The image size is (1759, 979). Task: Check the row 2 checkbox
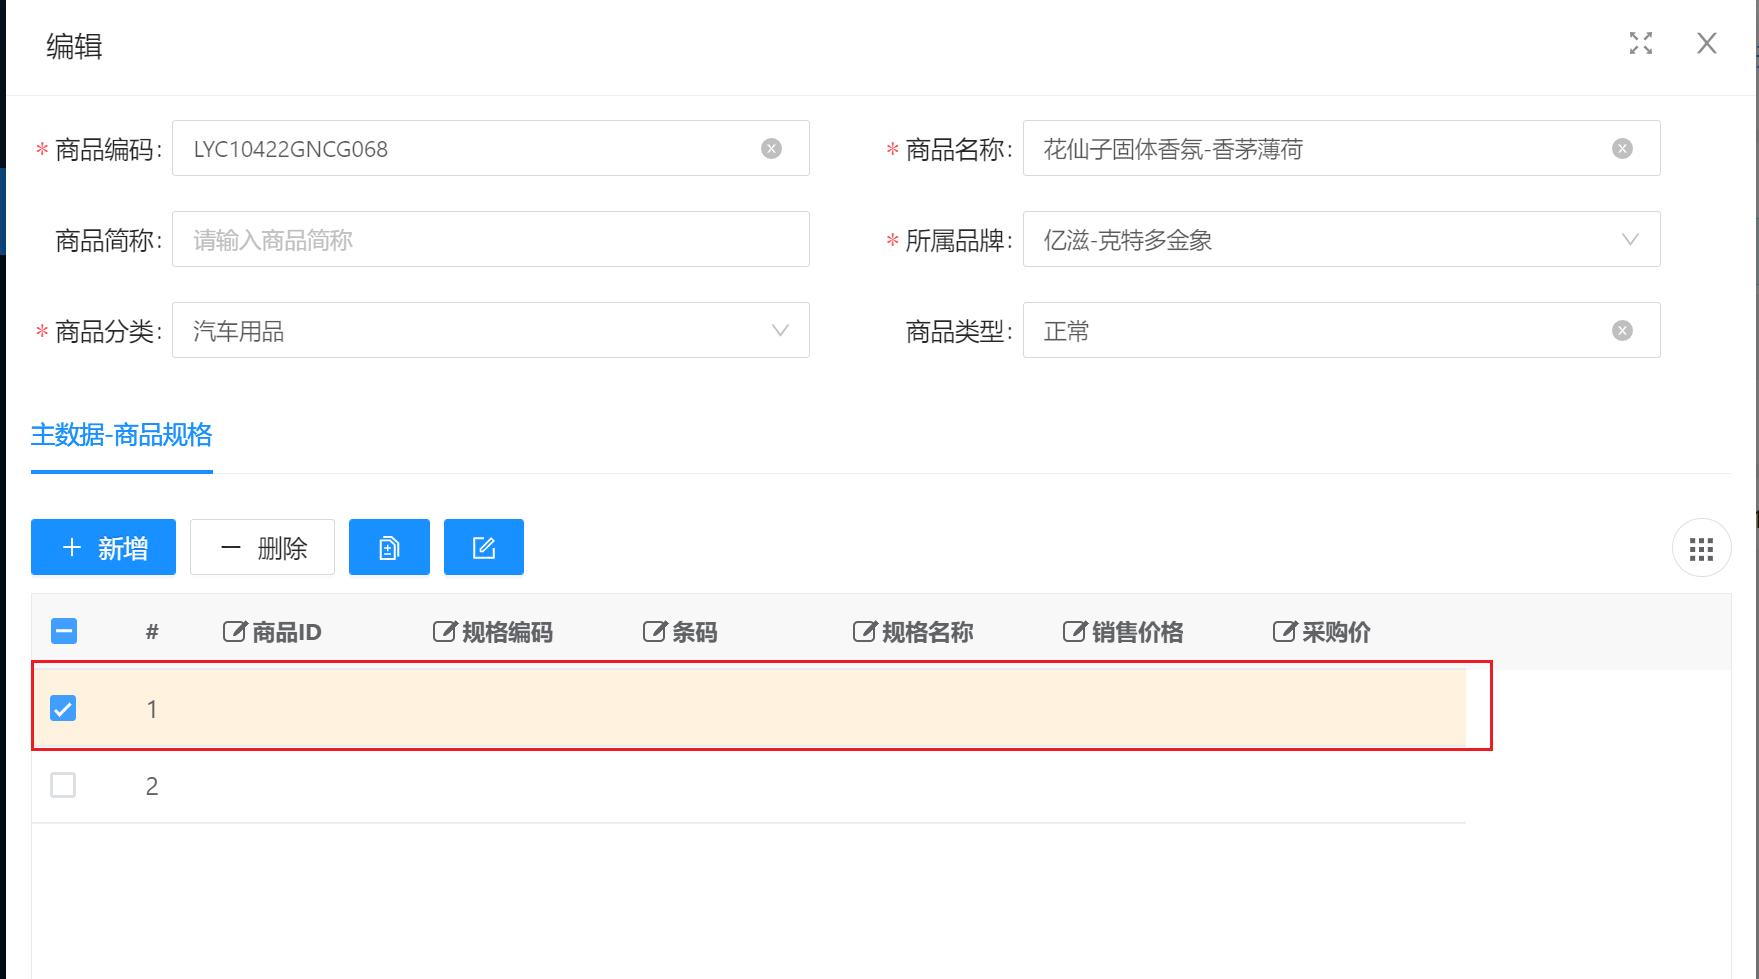tap(63, 785)
